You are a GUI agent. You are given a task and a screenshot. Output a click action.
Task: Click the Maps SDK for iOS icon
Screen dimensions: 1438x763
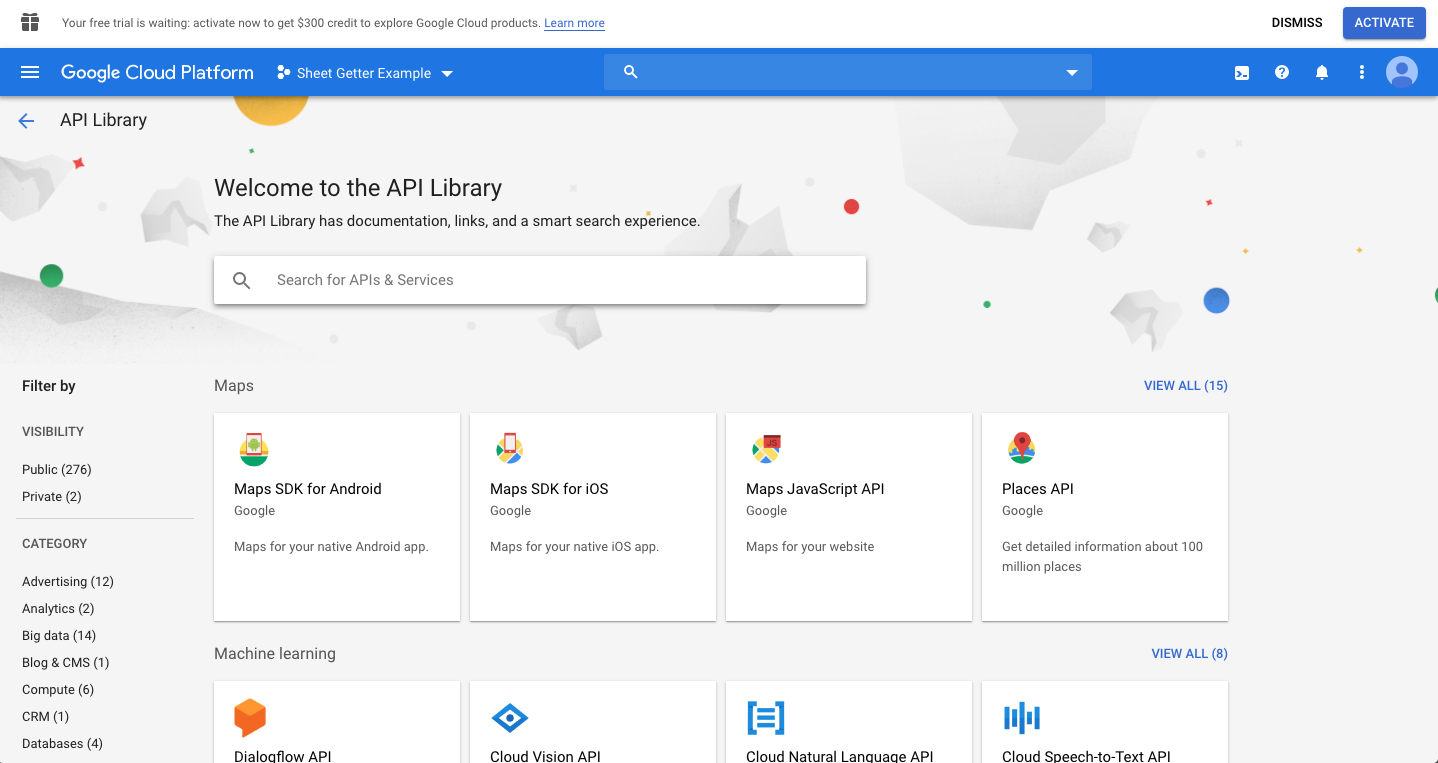[x=510, y=449]
